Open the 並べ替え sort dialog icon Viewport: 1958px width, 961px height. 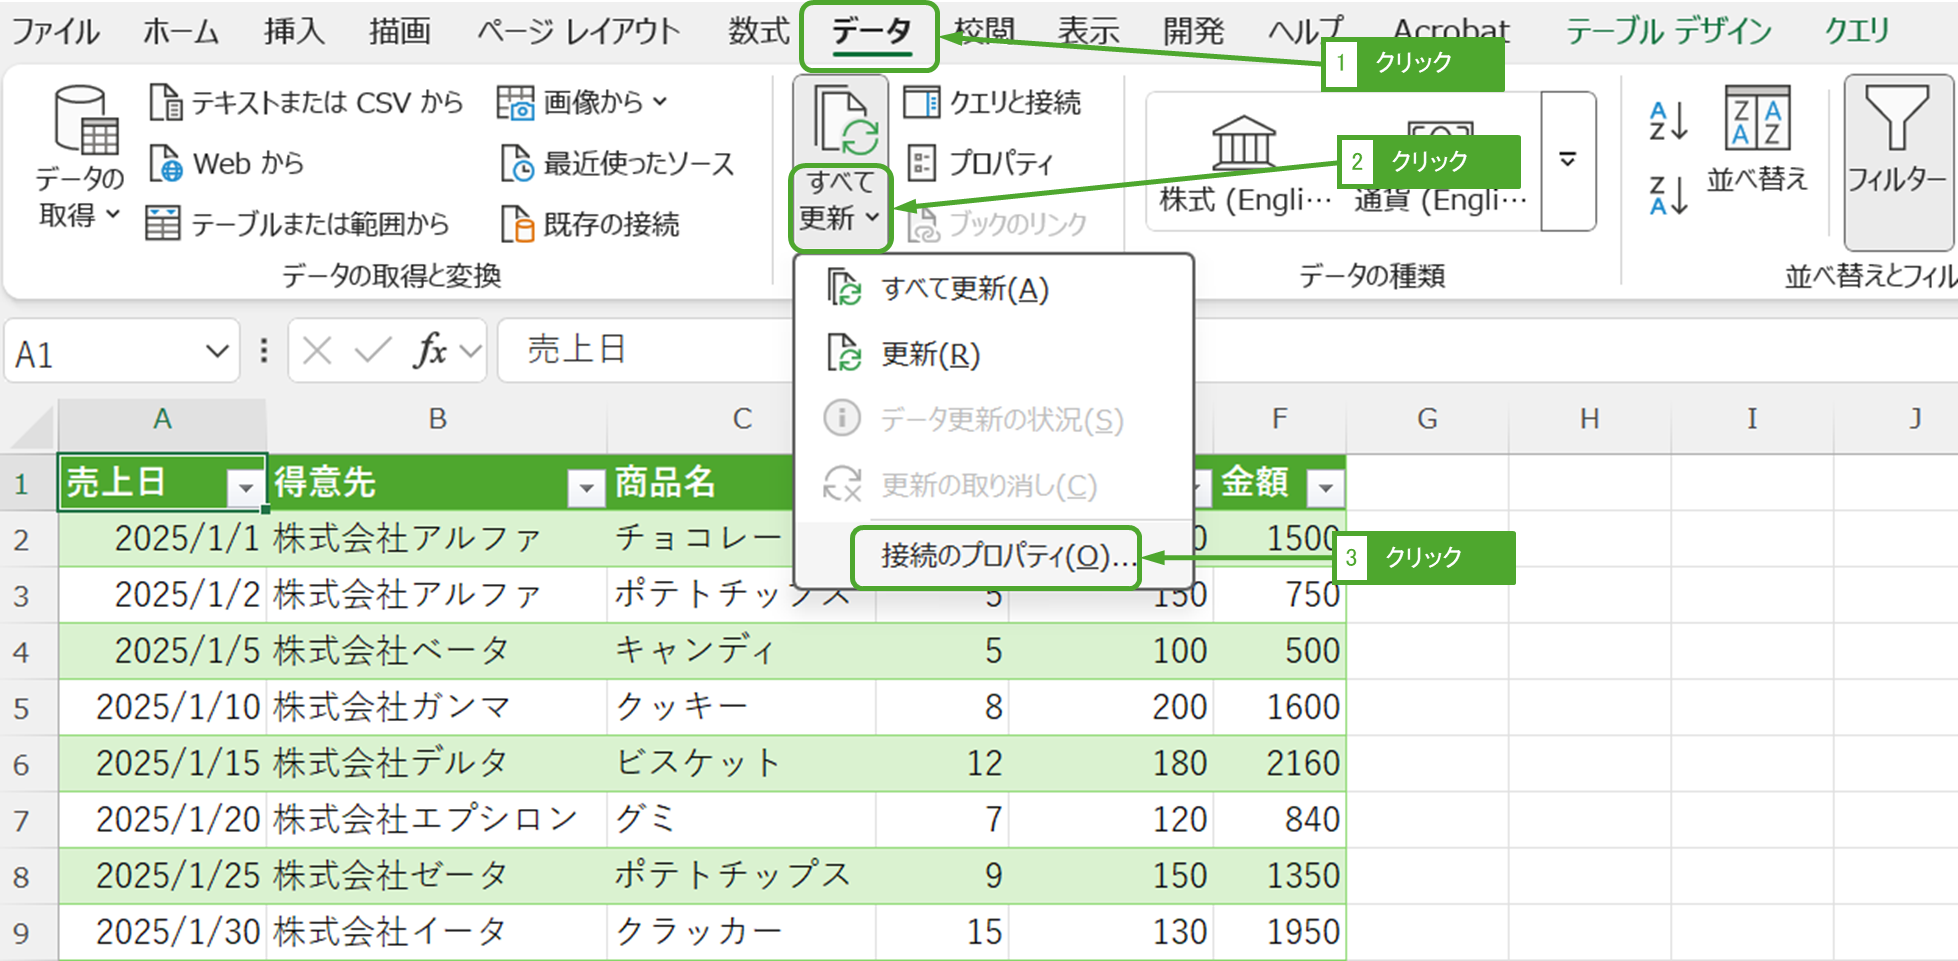[1757, 120]
